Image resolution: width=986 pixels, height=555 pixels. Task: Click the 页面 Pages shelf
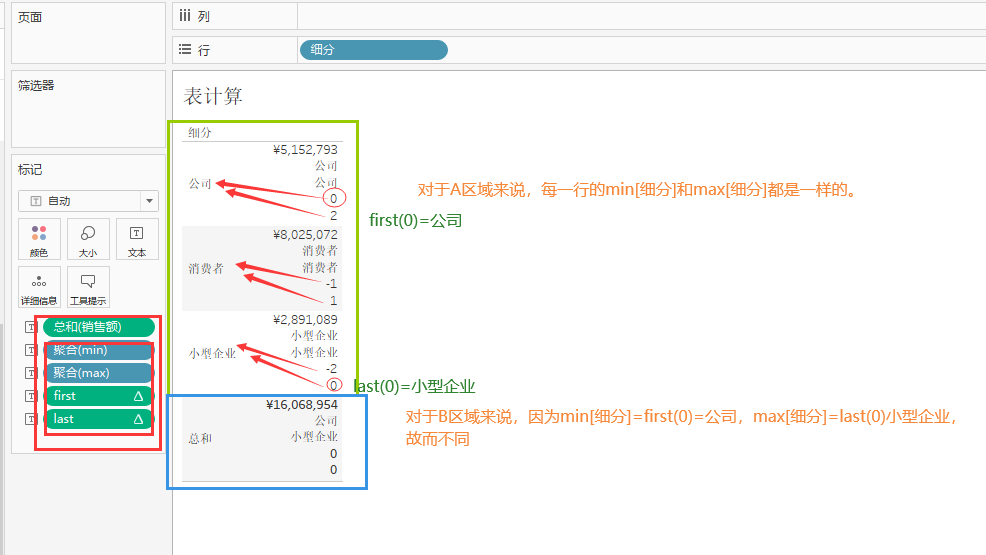[88, 33]
